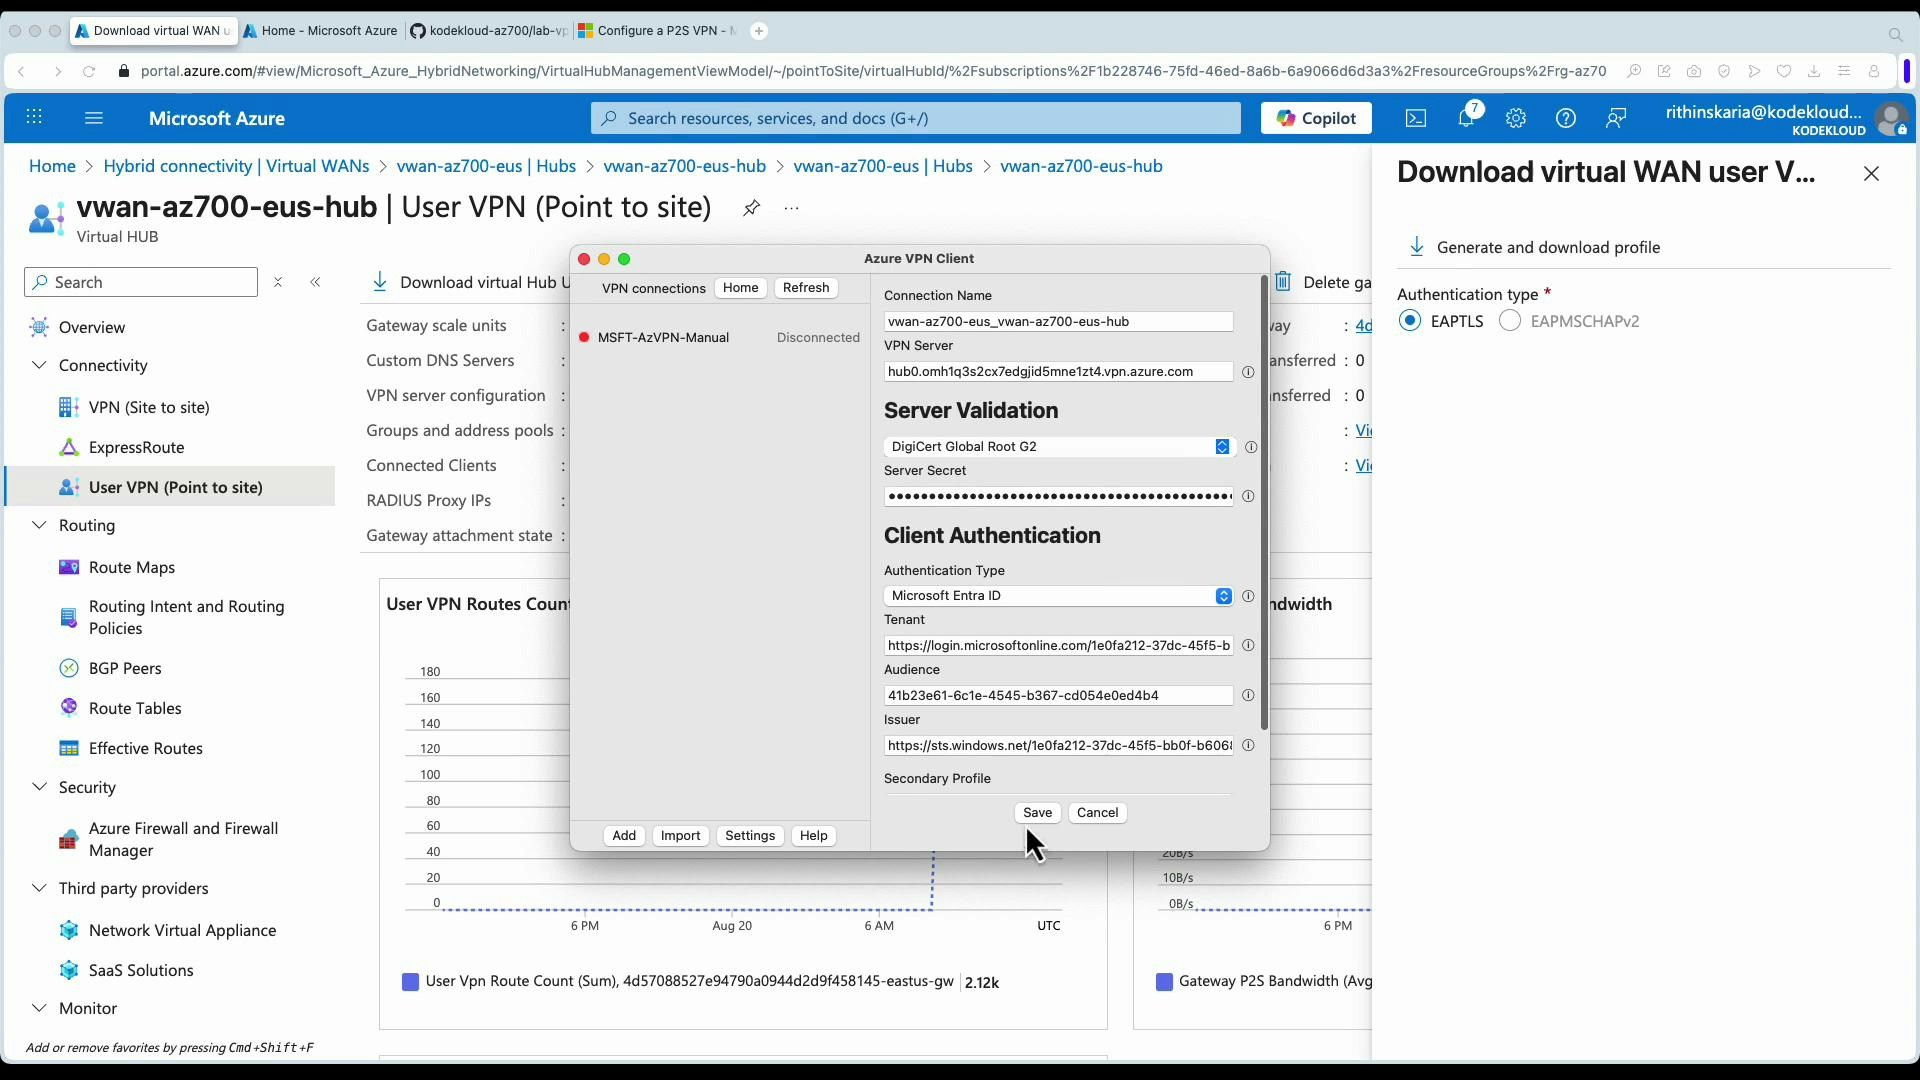Open the notifications bell showing 7 alerts
Viewport: 1920px width, 1080px height.
1466,118
